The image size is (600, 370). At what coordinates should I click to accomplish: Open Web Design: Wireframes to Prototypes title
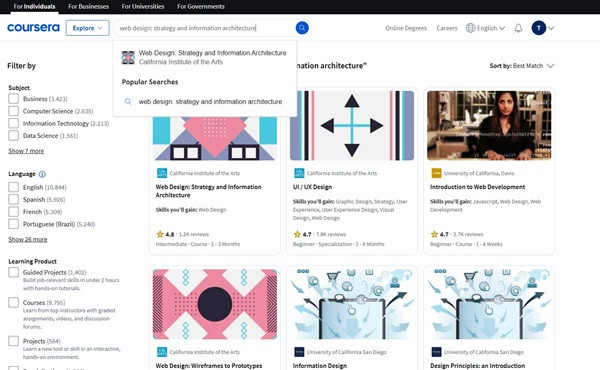pos(209,366)
